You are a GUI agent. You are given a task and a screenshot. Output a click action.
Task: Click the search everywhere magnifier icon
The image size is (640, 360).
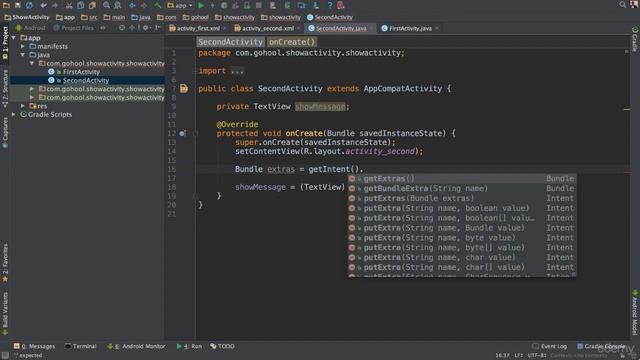[622, 4]
